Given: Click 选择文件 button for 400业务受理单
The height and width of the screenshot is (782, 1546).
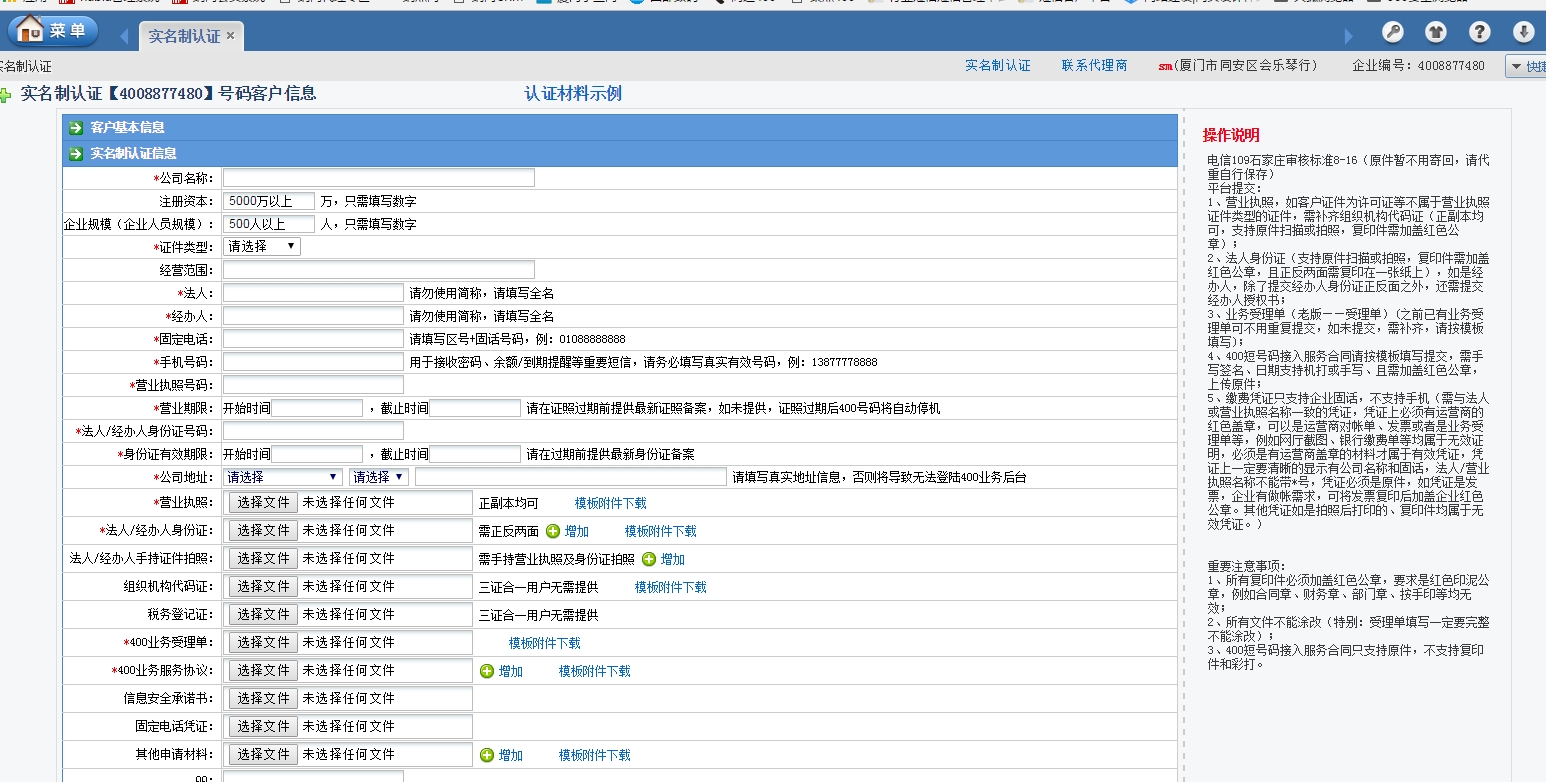Looking at the screenshot, I should tap(263, 642).
